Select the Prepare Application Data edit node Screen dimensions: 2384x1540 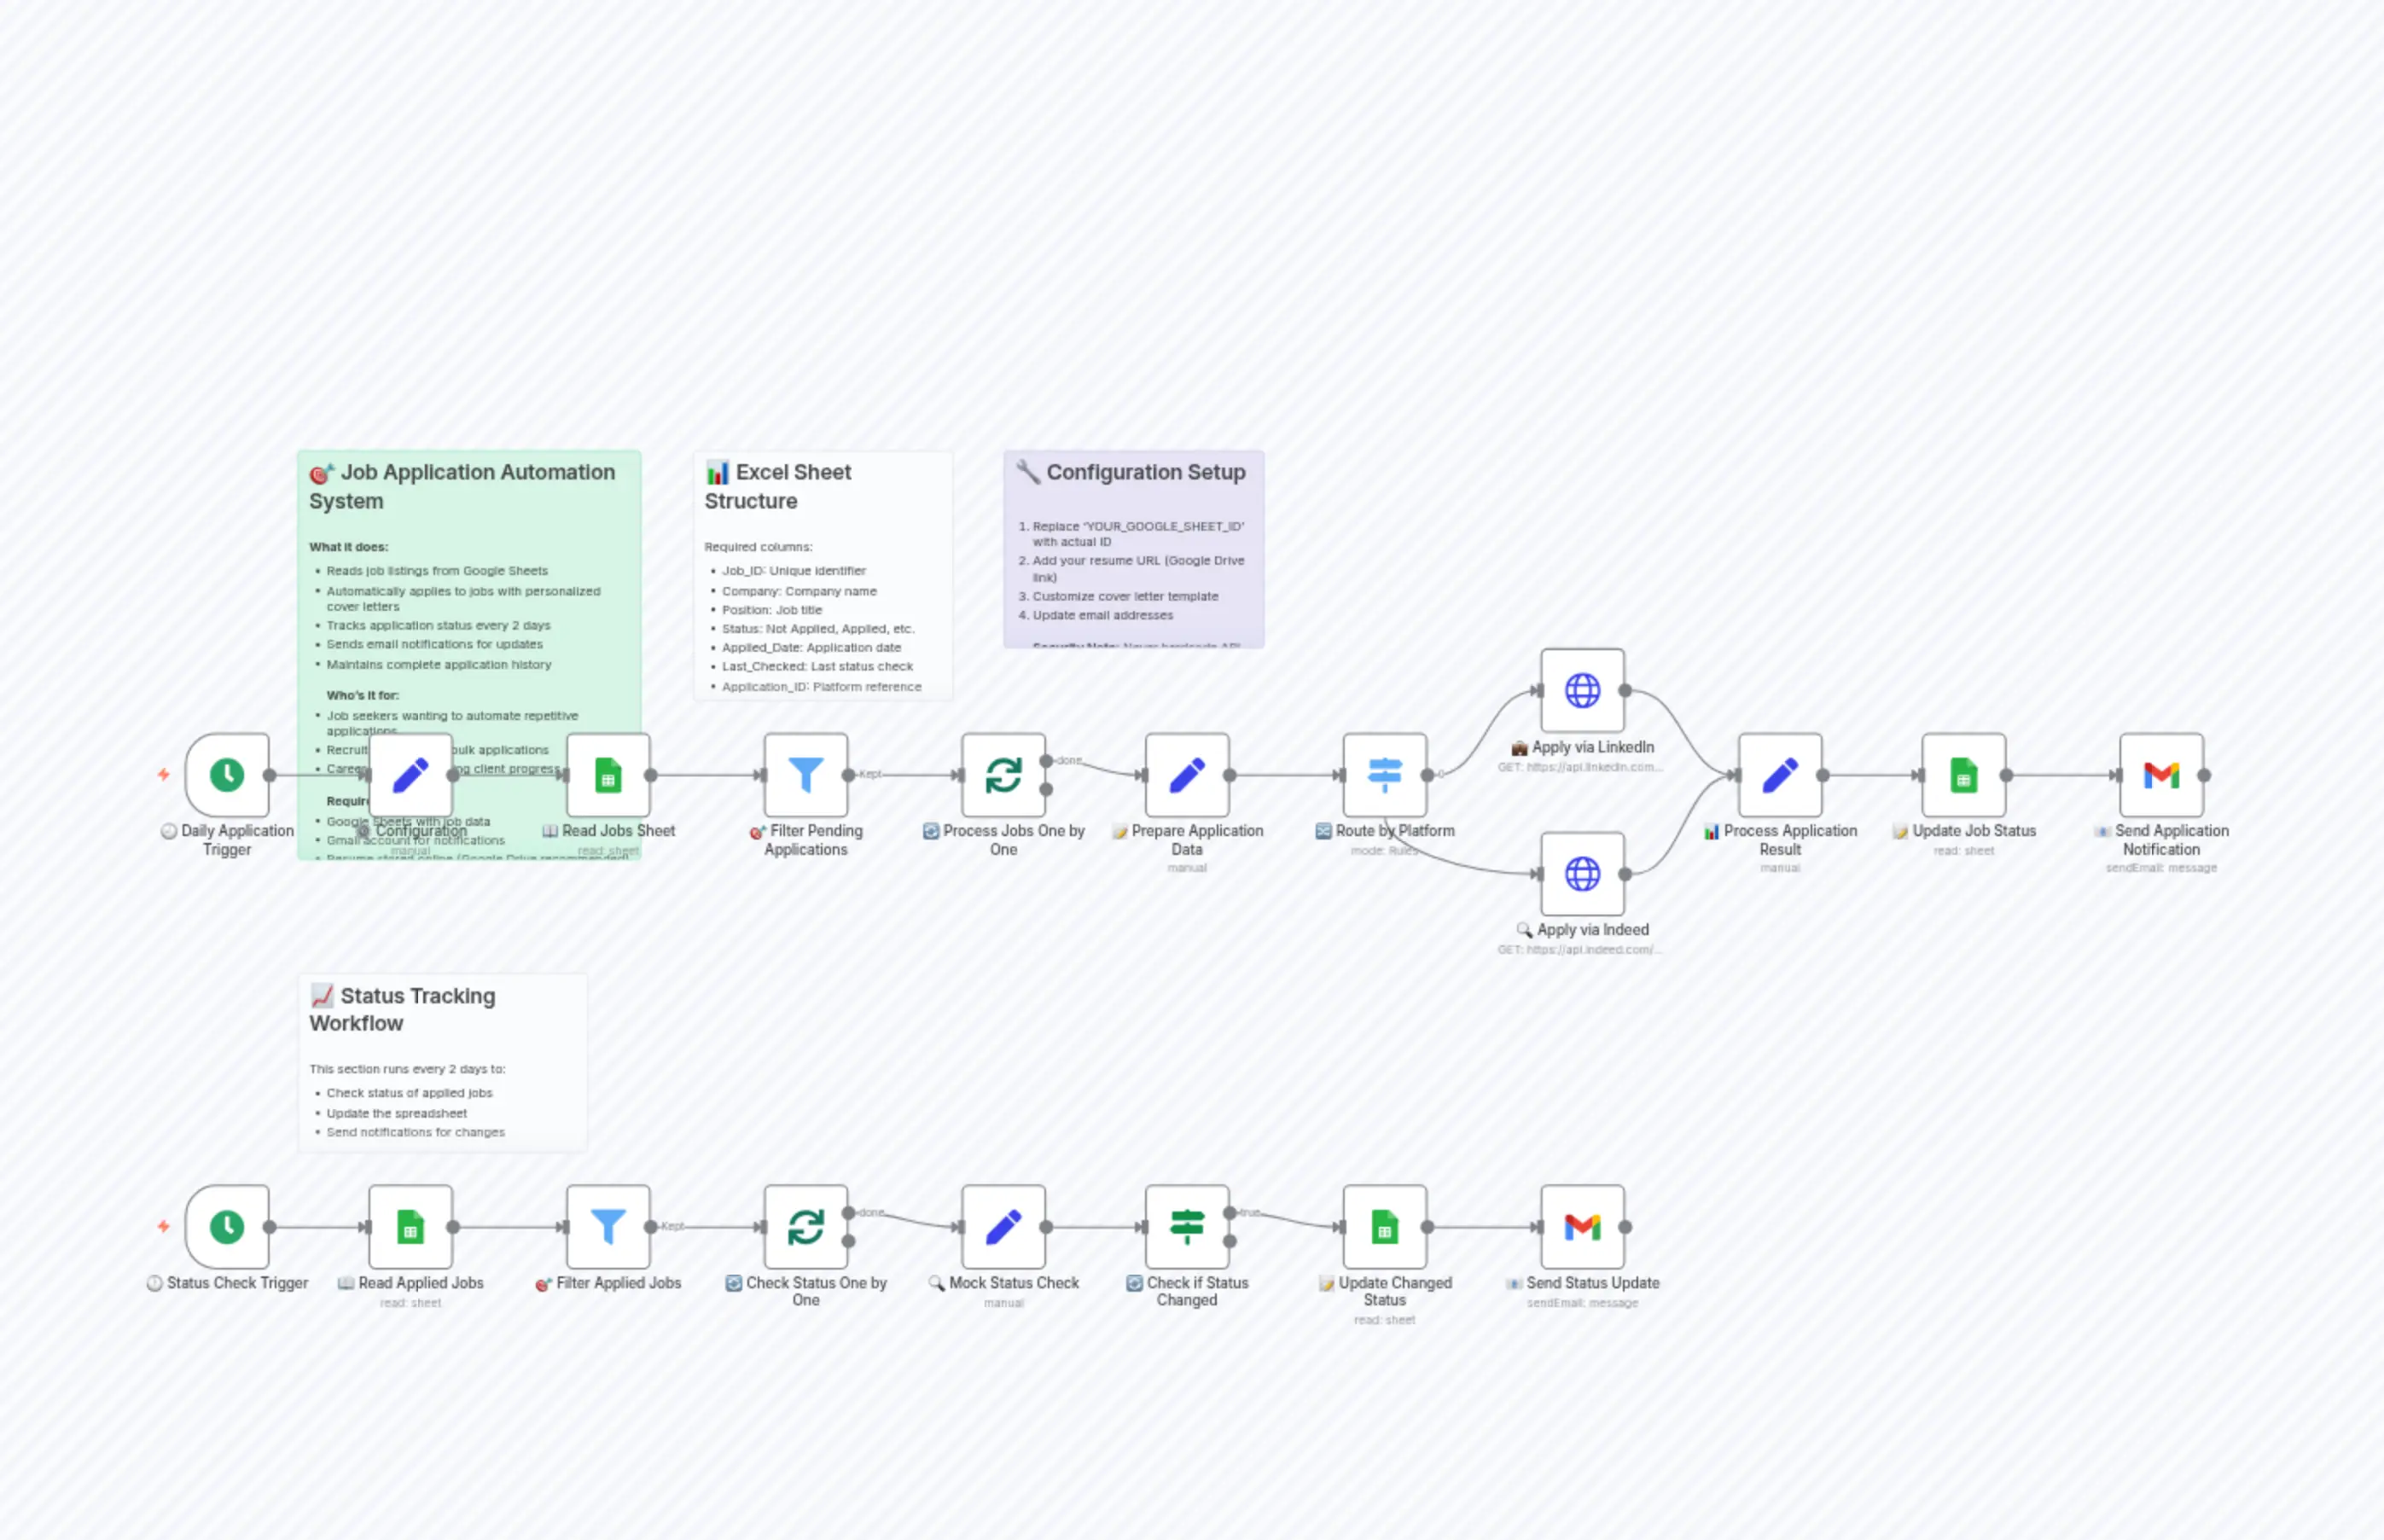pos(1187,775)
